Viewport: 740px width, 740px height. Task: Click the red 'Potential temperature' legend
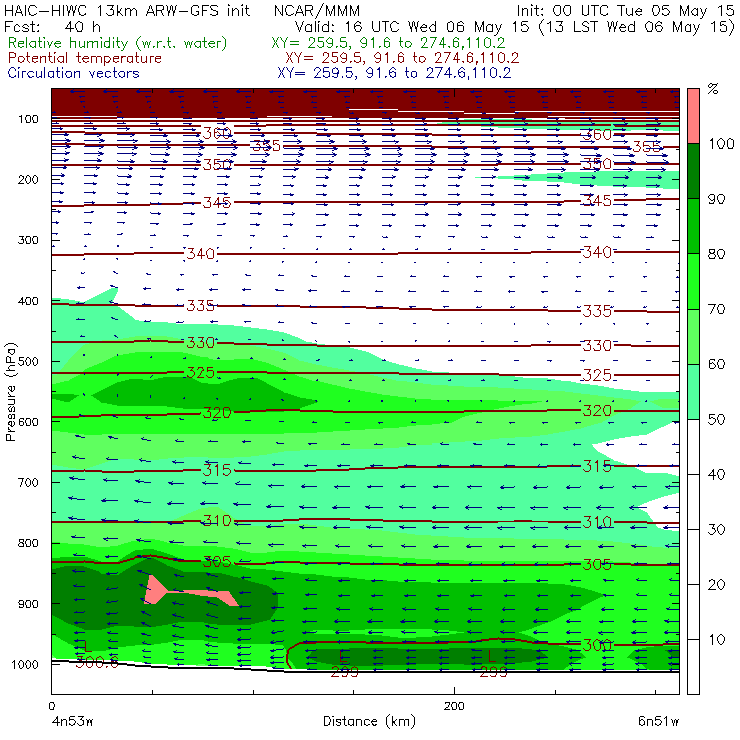click(84, 58)
